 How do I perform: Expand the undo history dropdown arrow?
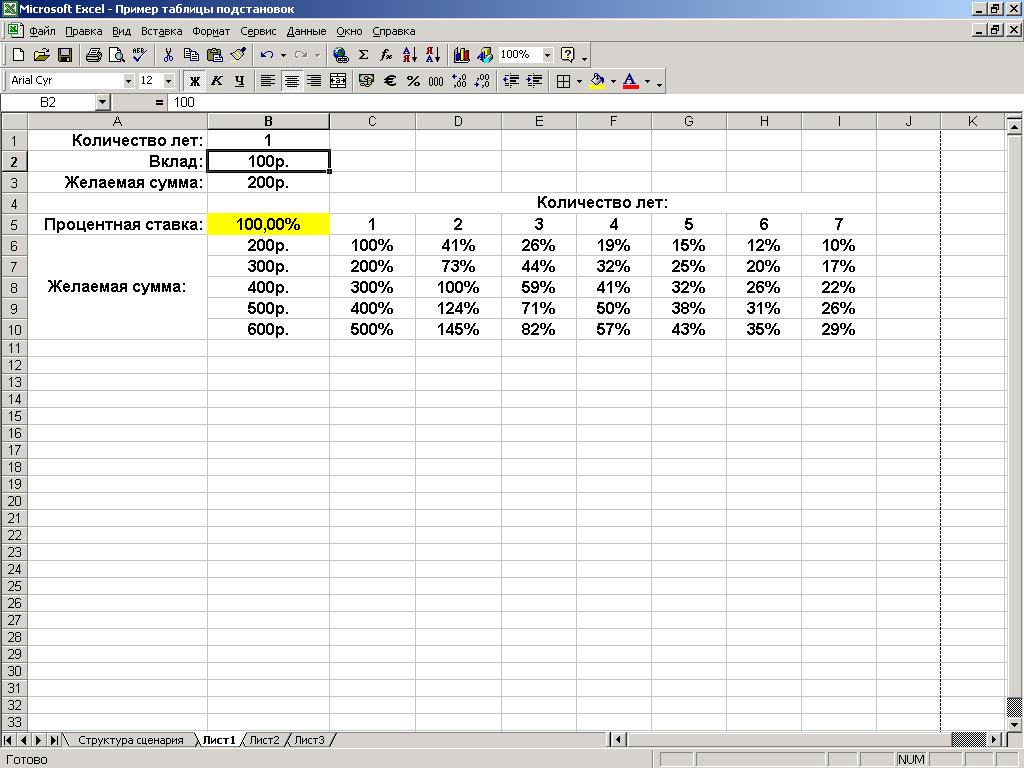tap(283, 56)
